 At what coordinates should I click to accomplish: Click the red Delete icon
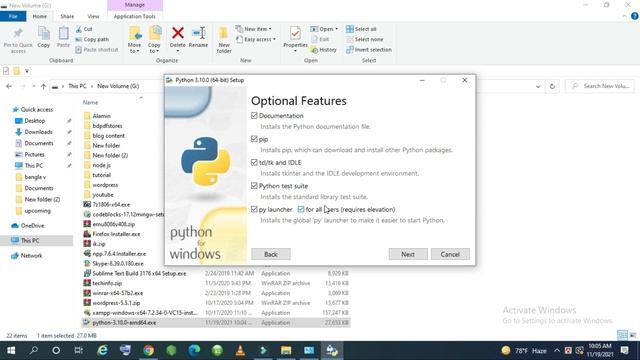pos(178,33)
